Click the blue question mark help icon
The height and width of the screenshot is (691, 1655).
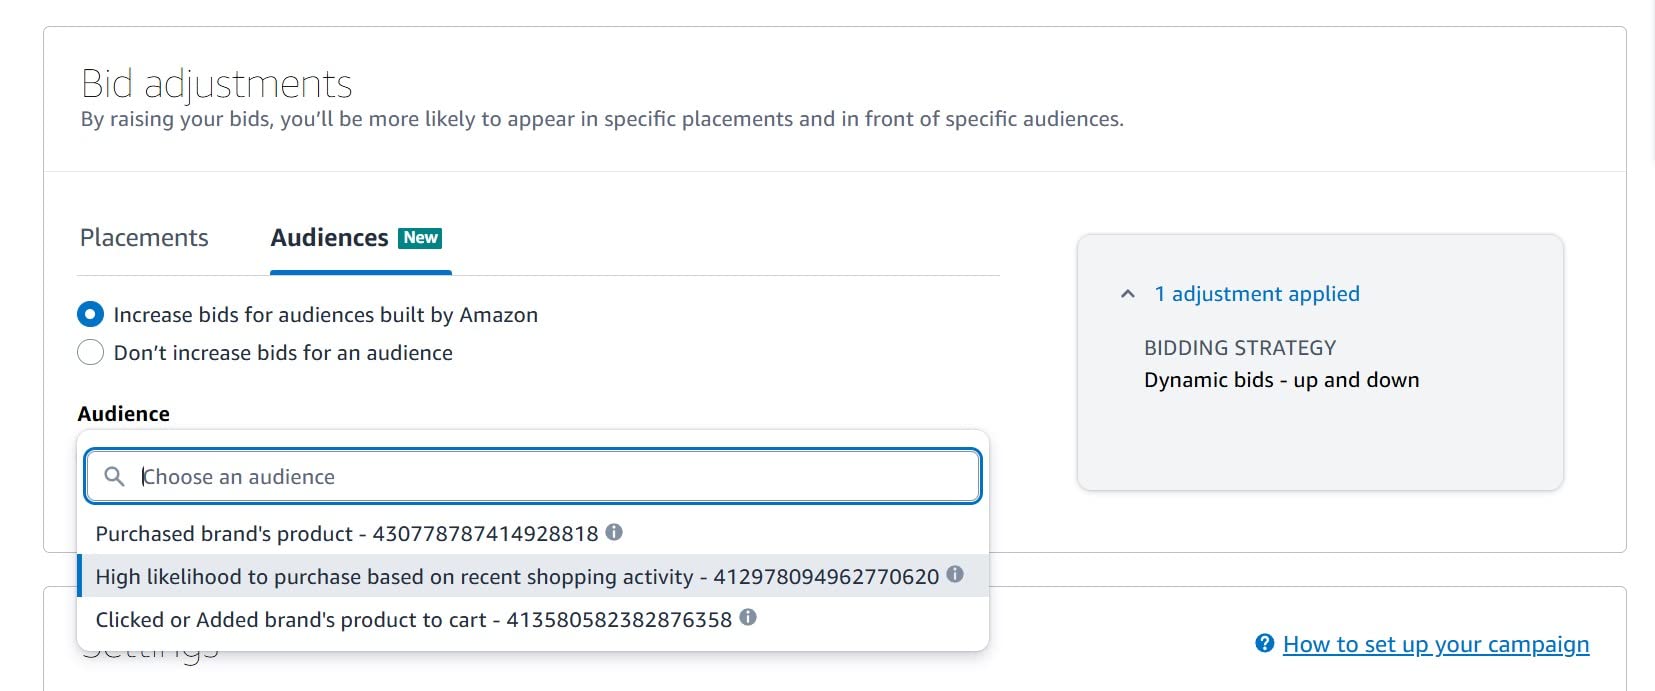(x=1264, y=643)
